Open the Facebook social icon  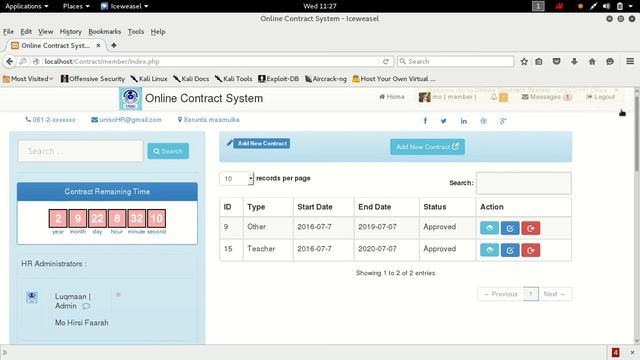[x=425, y=121]
